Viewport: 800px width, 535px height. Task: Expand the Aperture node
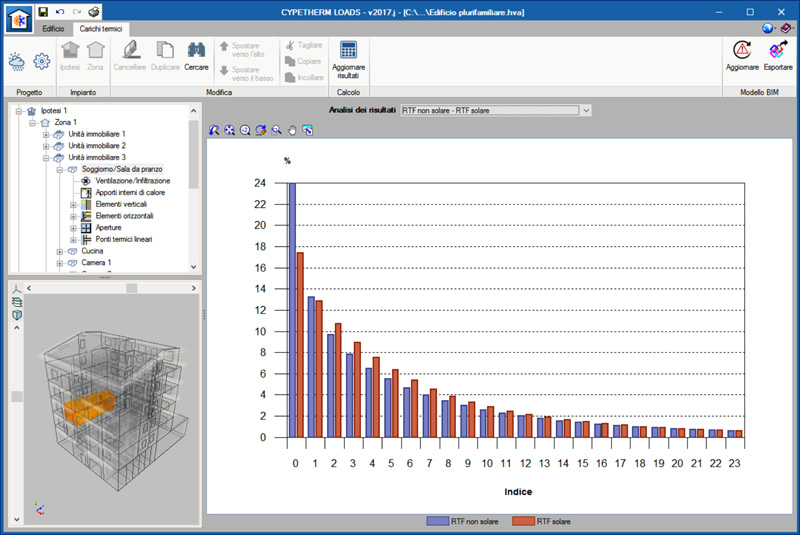coord(73,228)
